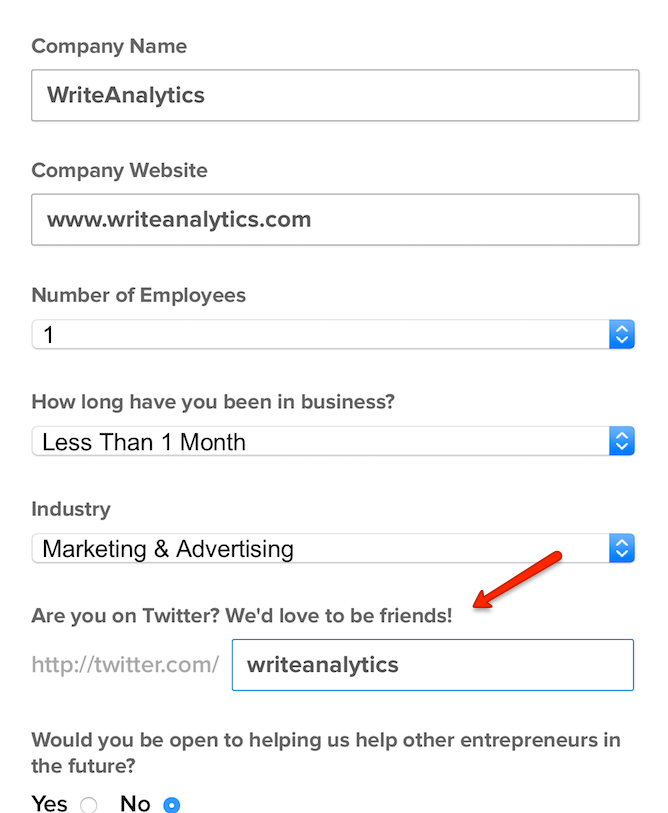
Task: Click the "How long have you been in business?" label
Action: pyautogui.click(x=213, y=402)
